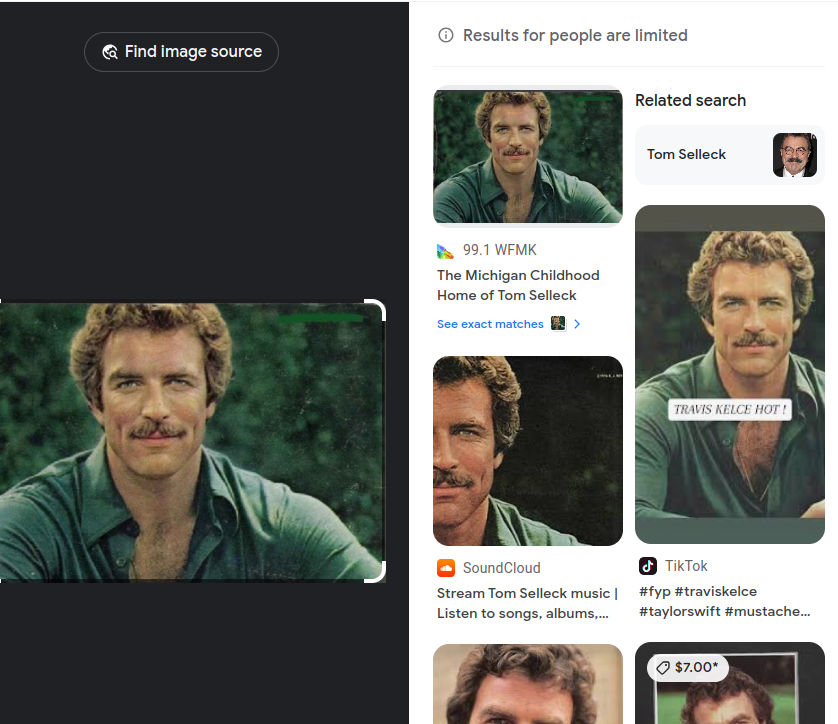This screenshot has width=838, height=724.
Task: Click the bottom-right crop corner handle on image
Action: coord(376,572)
